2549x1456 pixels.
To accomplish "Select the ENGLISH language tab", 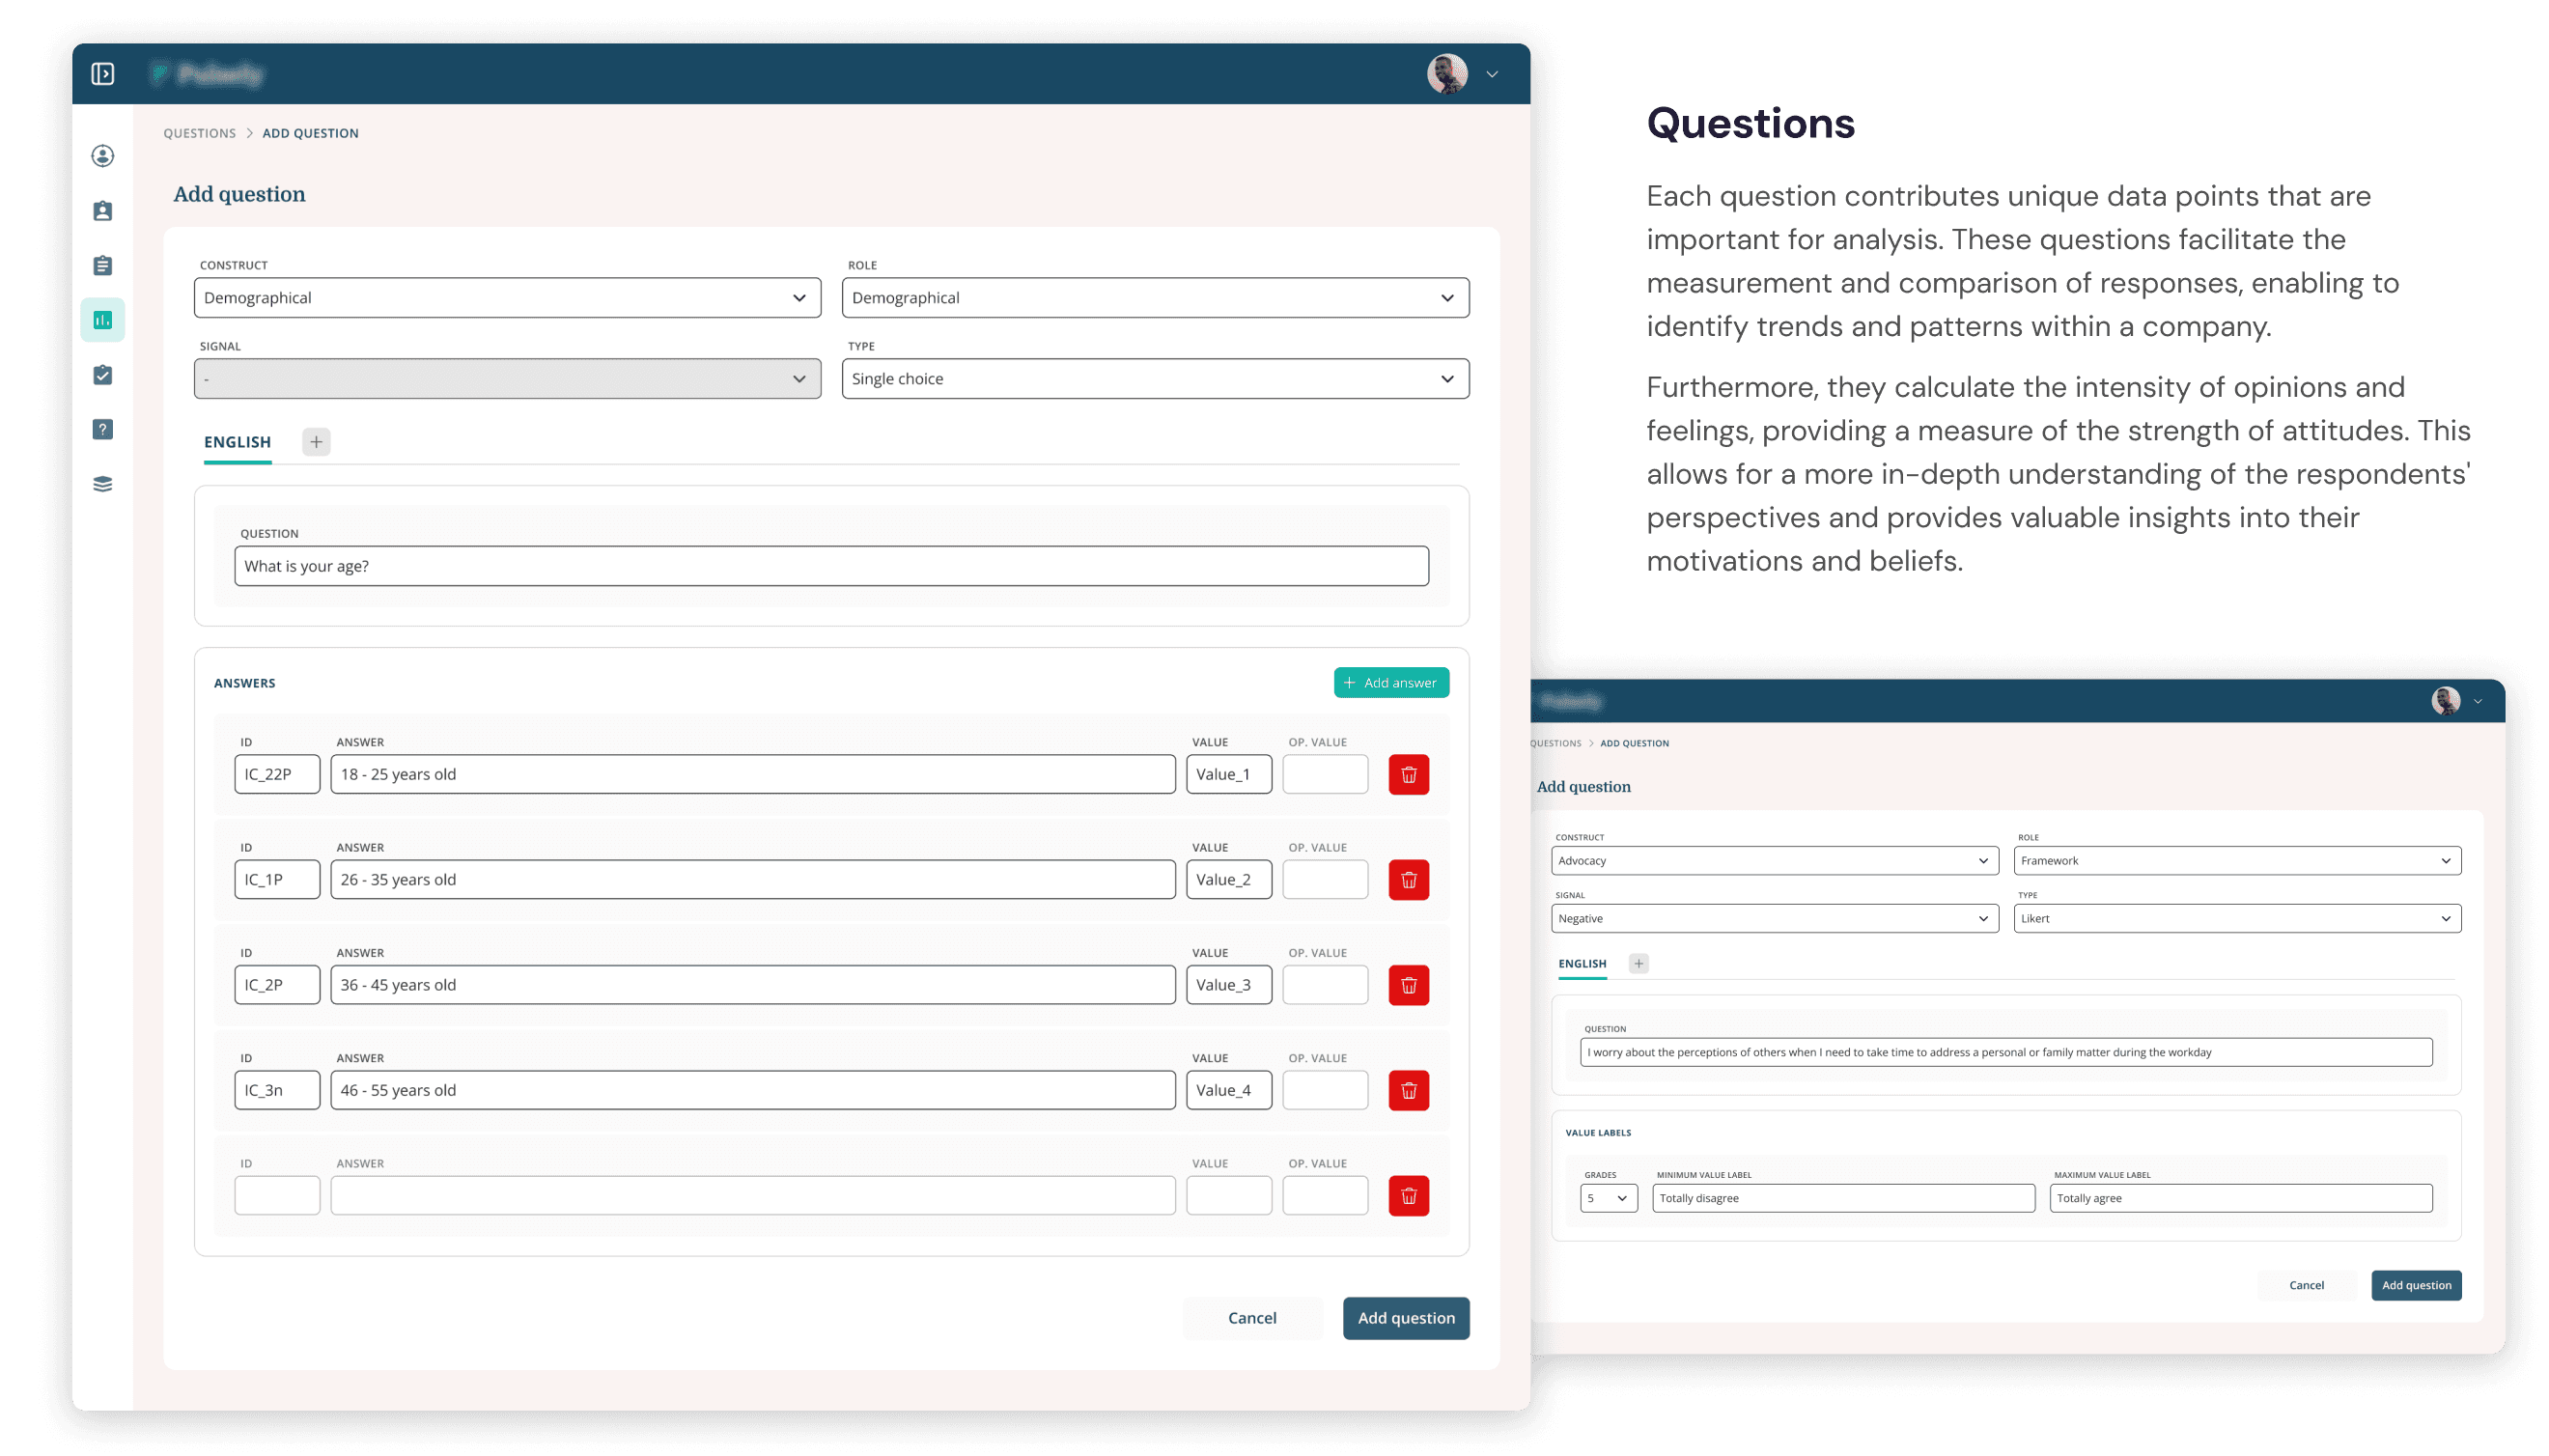I will (x=237, y=442).
